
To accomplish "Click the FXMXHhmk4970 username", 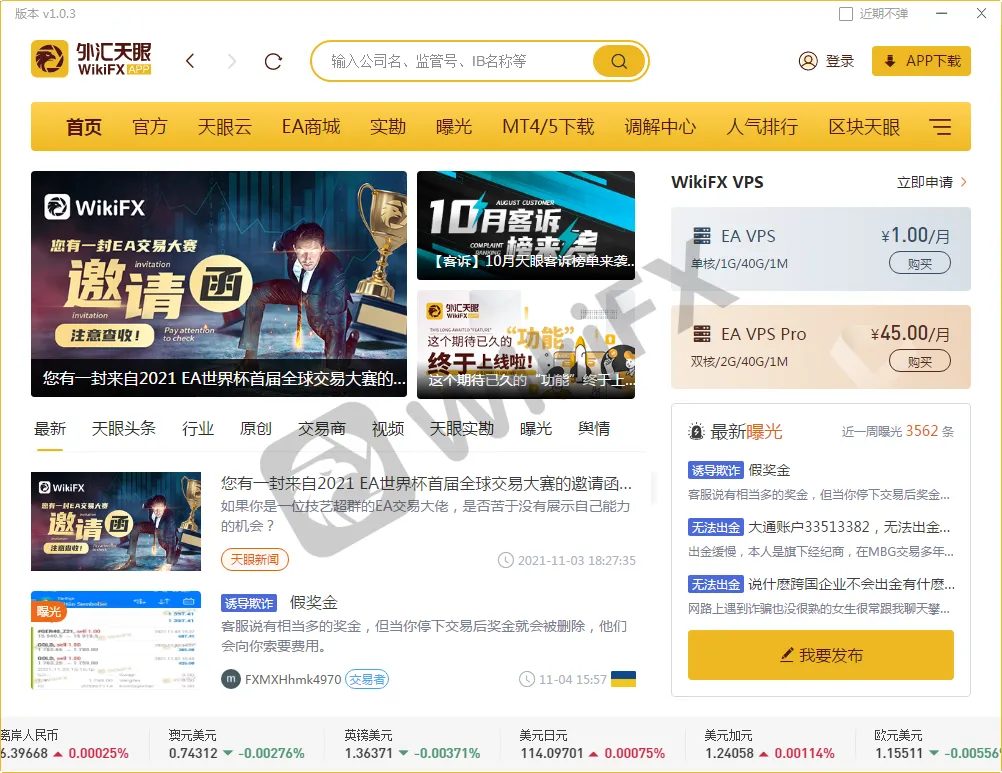I will (x=293, y=679).
